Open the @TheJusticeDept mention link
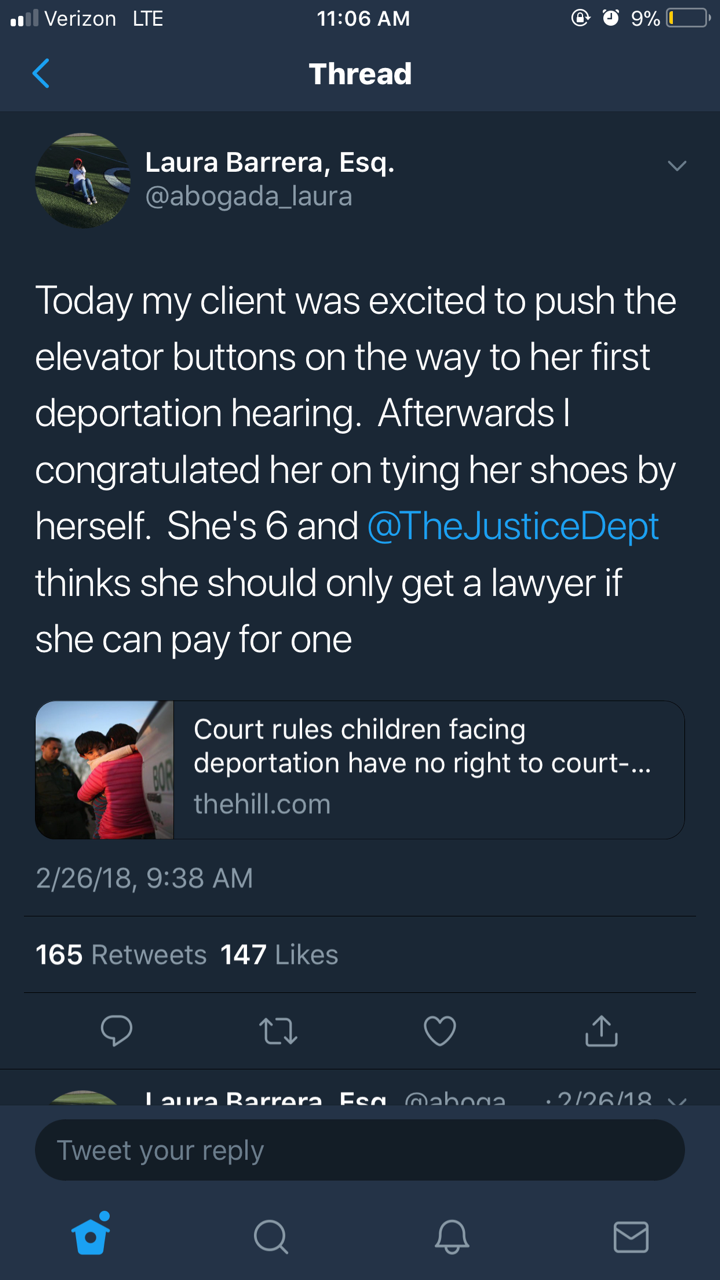Screen dimensions: 720x1280 (513, 527)
